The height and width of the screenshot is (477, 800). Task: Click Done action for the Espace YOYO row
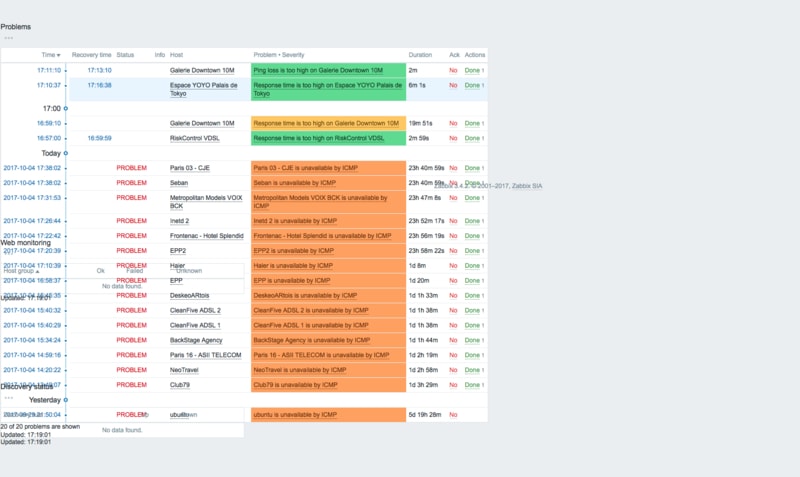point(472,85)
